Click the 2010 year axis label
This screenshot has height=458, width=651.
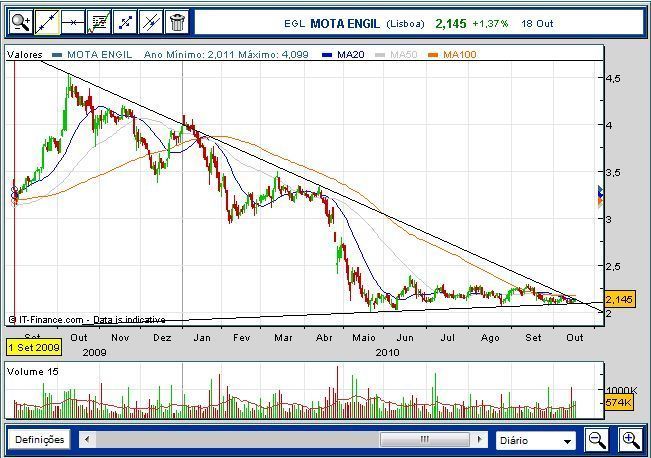(387, 353)
